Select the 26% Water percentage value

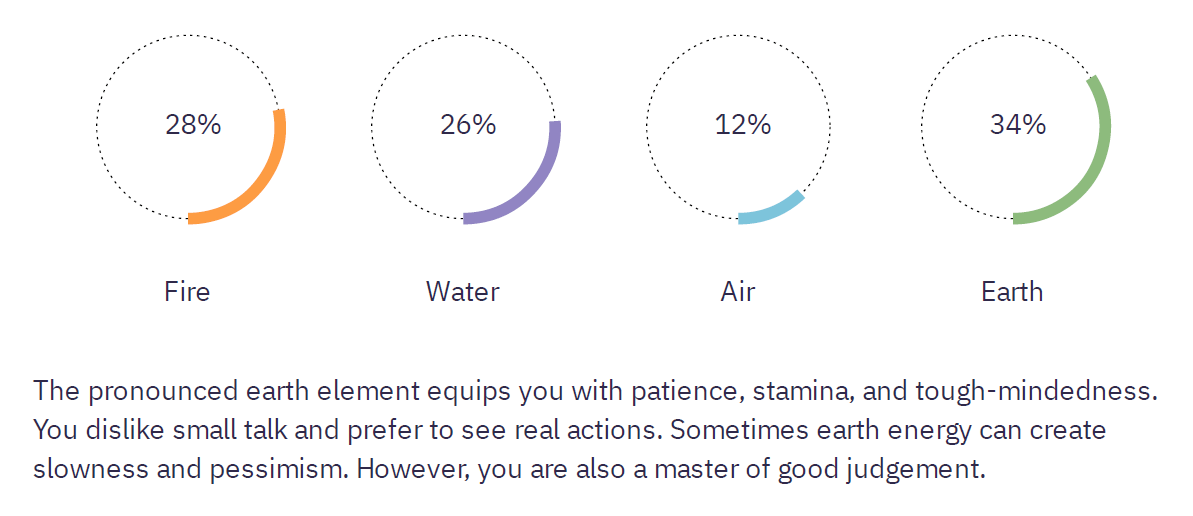coord(468,125)
